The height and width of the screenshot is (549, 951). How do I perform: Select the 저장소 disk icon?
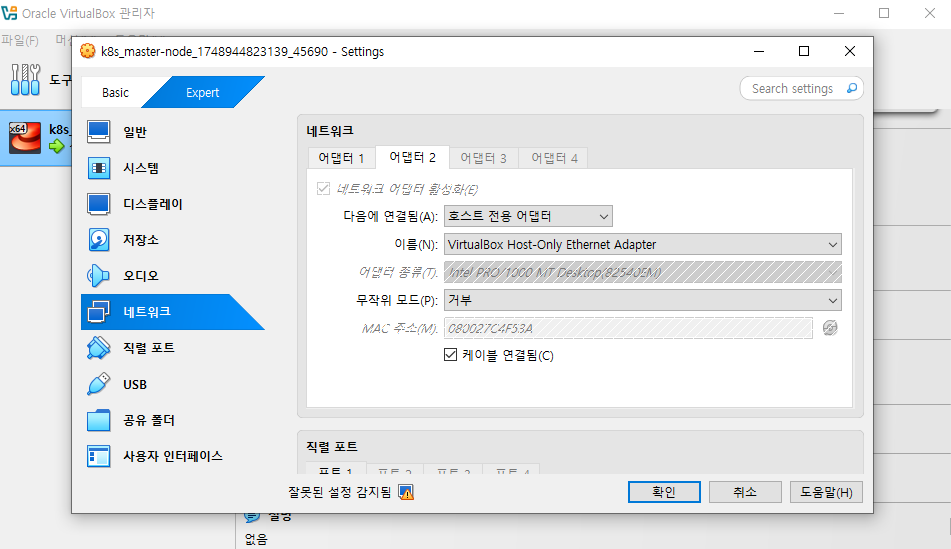pyautogui.click(x=98, y=240)
